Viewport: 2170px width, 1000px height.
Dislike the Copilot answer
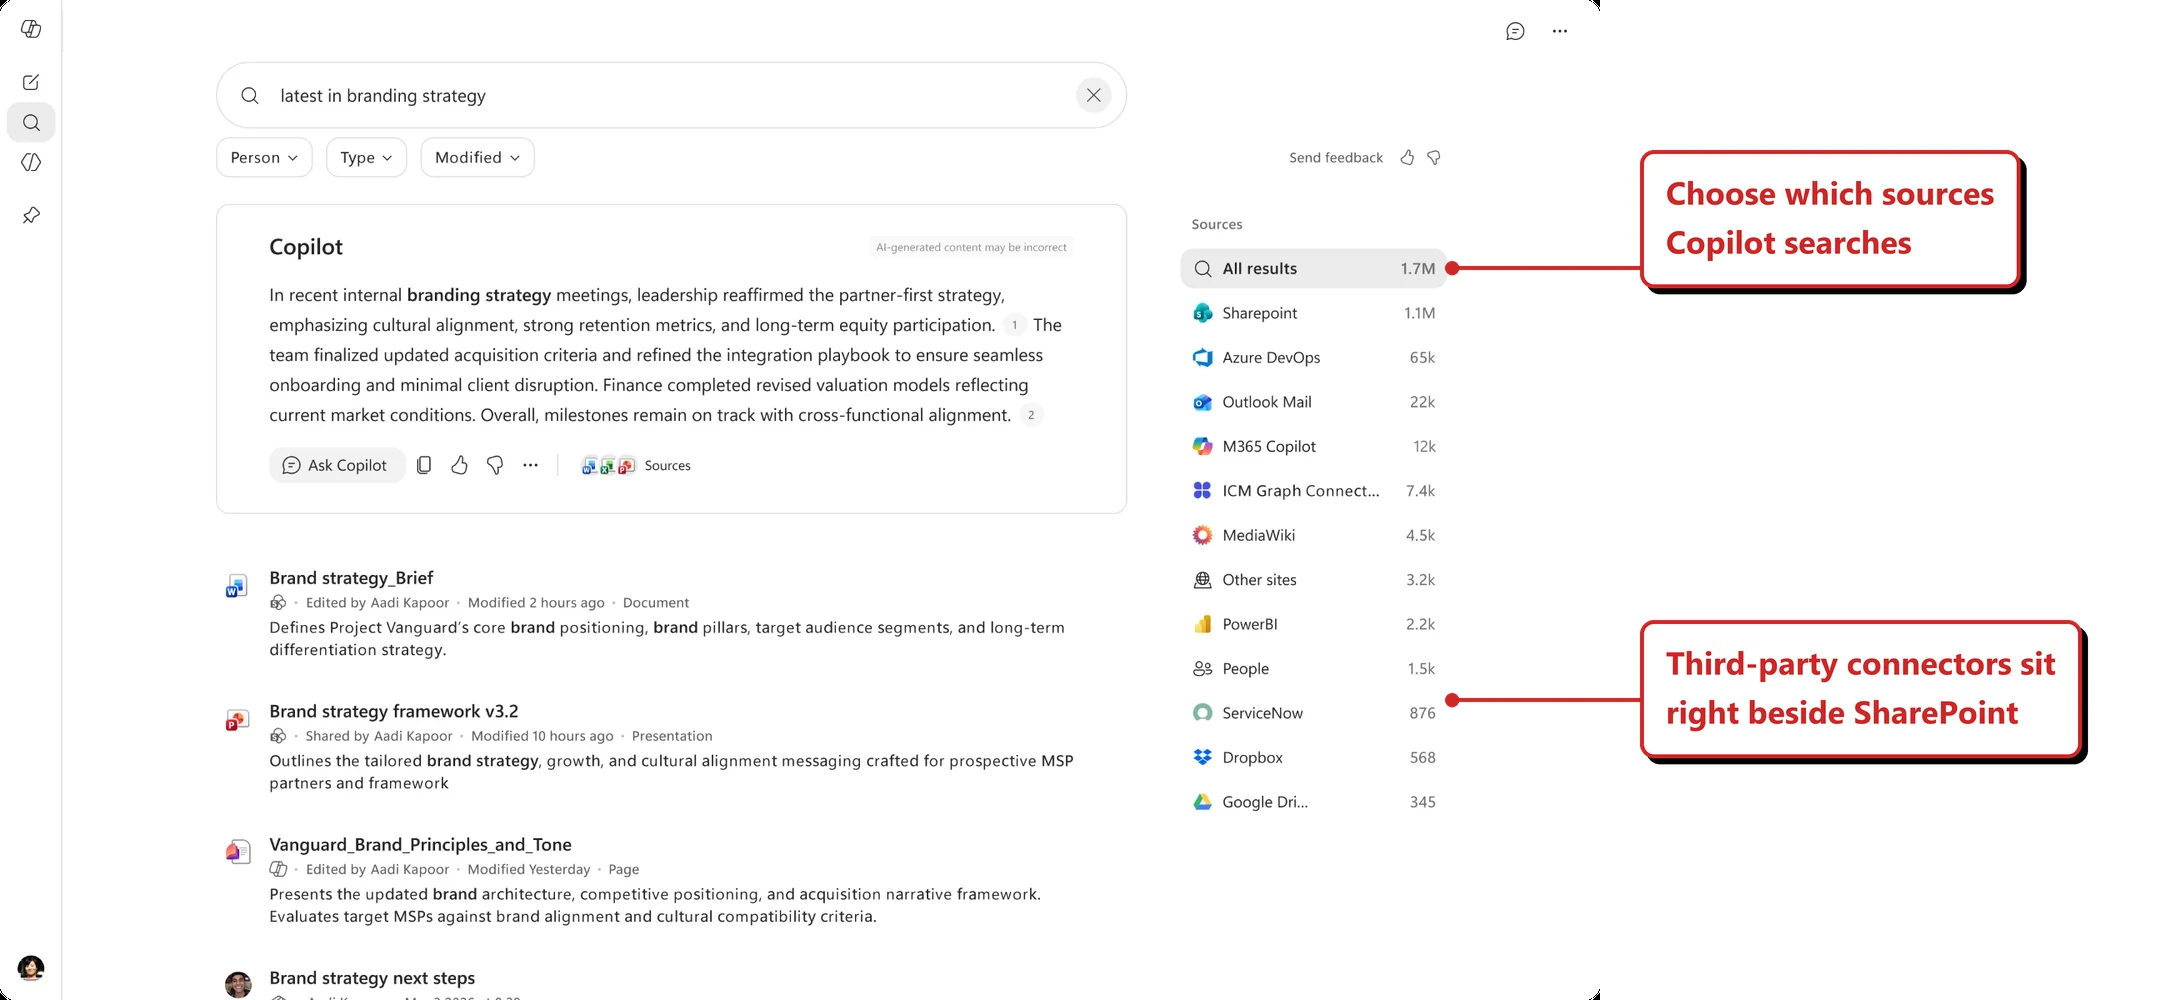(495, 465)
